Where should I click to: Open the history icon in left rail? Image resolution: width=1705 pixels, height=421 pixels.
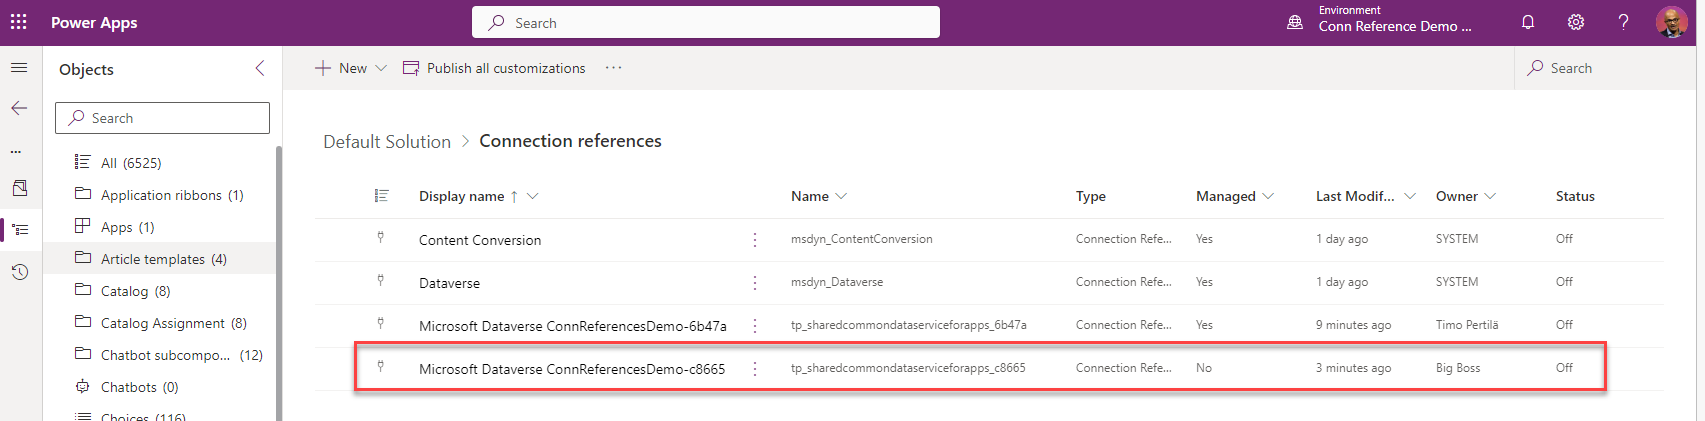pyautogui.click(x=19, y=272)
